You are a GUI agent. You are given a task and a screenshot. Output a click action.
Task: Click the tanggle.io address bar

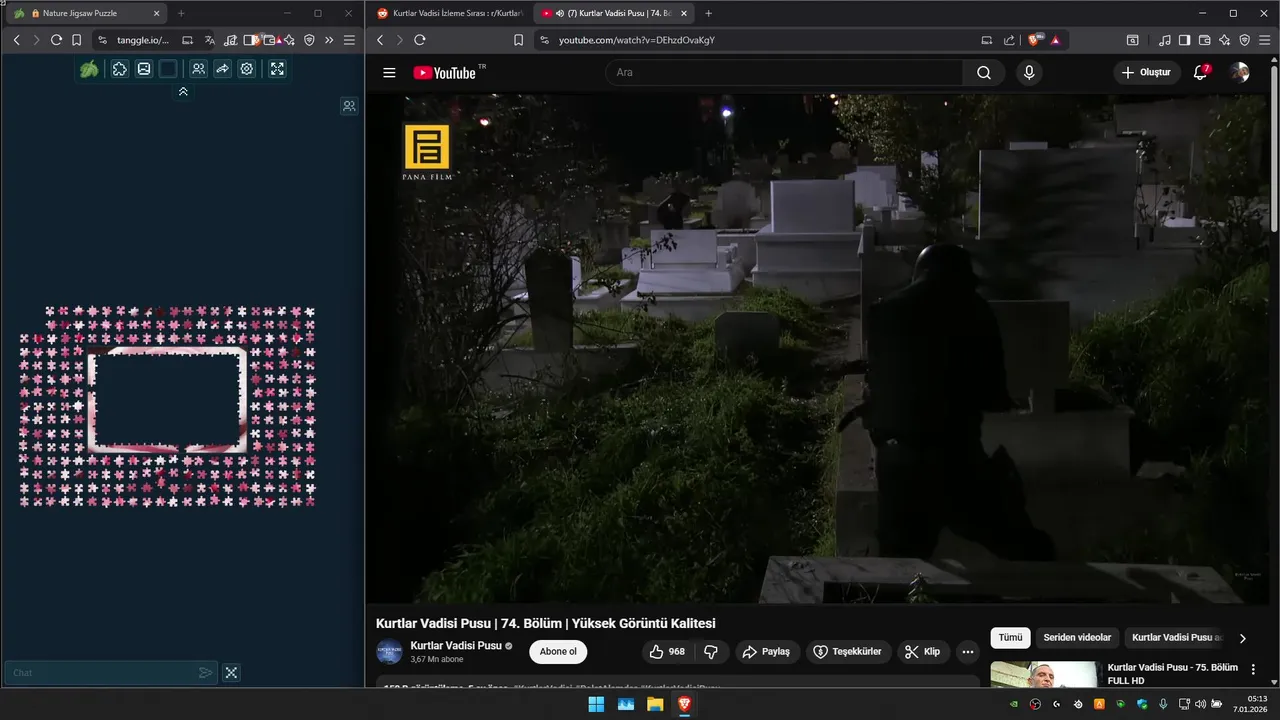tap(142, 40)
